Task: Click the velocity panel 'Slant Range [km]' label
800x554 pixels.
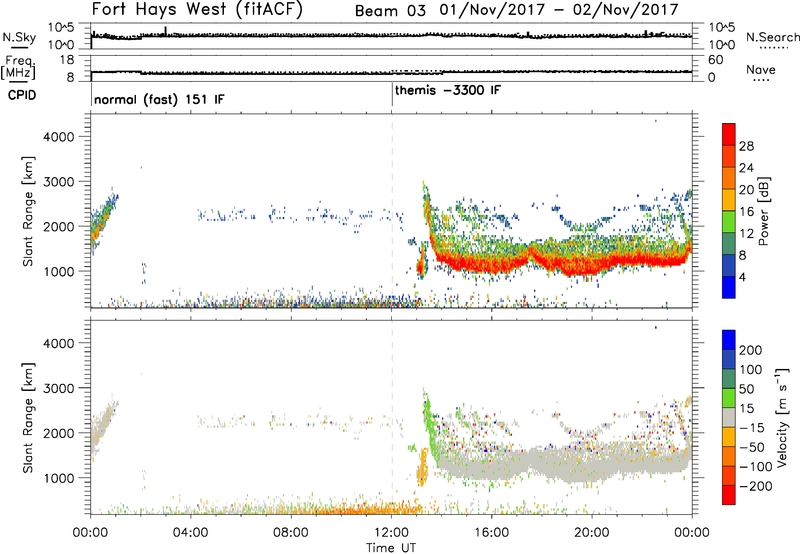Action: pos(28,418)
